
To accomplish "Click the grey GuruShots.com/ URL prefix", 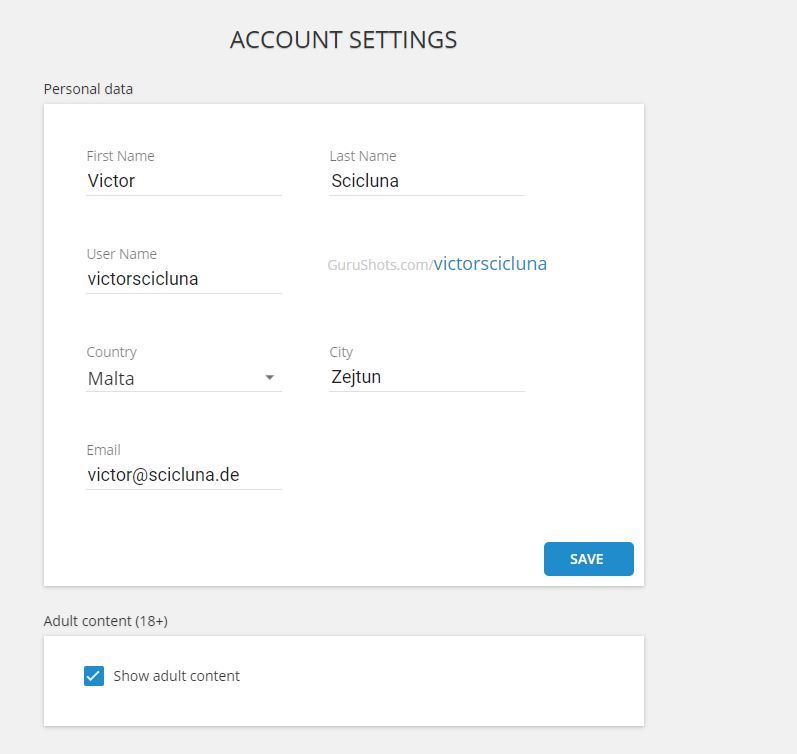I will 380,265.
